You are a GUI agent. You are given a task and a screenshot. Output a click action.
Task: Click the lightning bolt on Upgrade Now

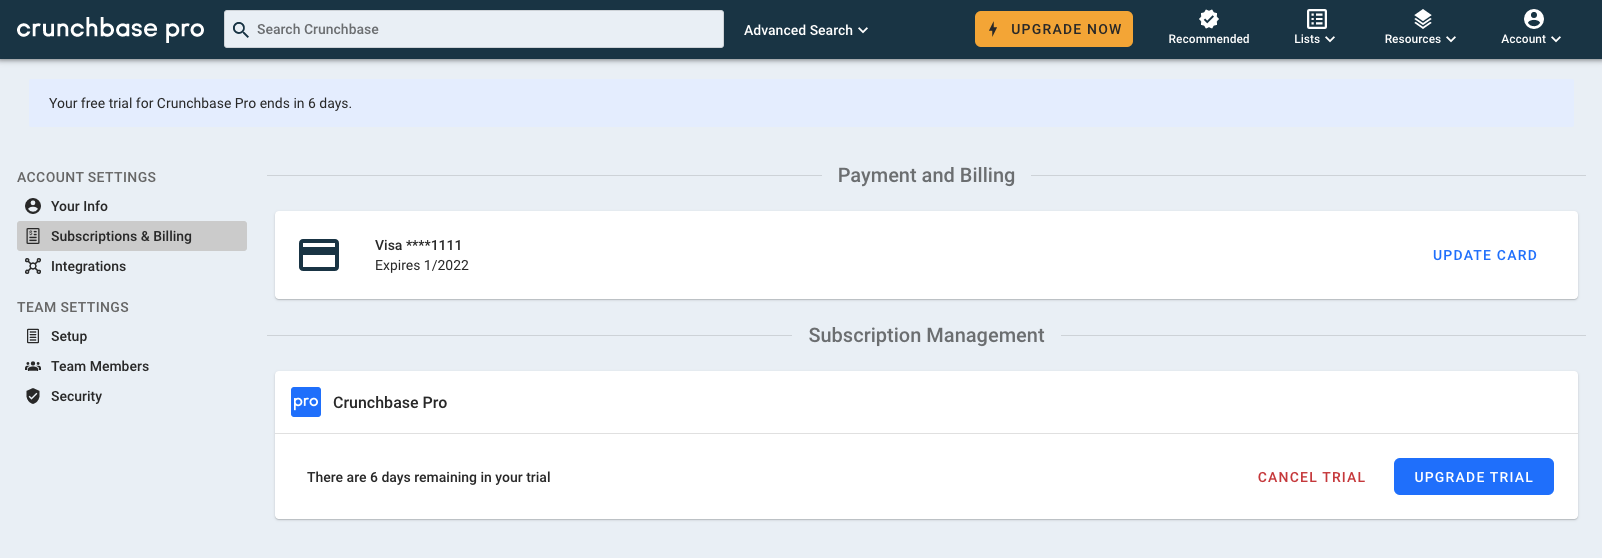993,29
